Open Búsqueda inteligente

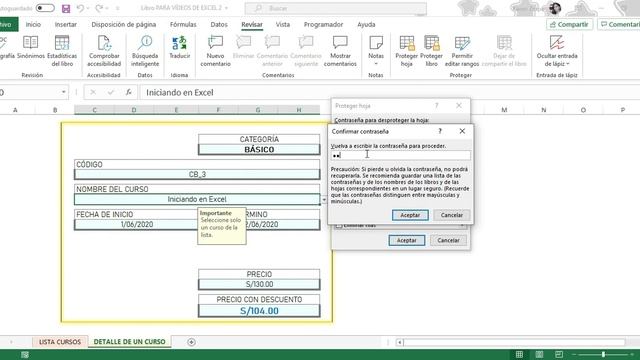pos(145,51)
